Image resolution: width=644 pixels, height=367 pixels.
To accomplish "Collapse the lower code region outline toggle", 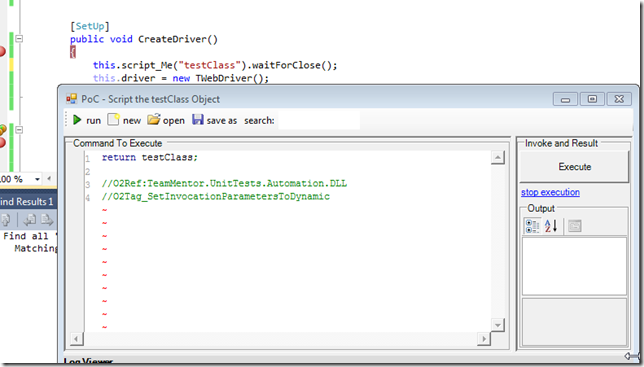I will point(19,130).
